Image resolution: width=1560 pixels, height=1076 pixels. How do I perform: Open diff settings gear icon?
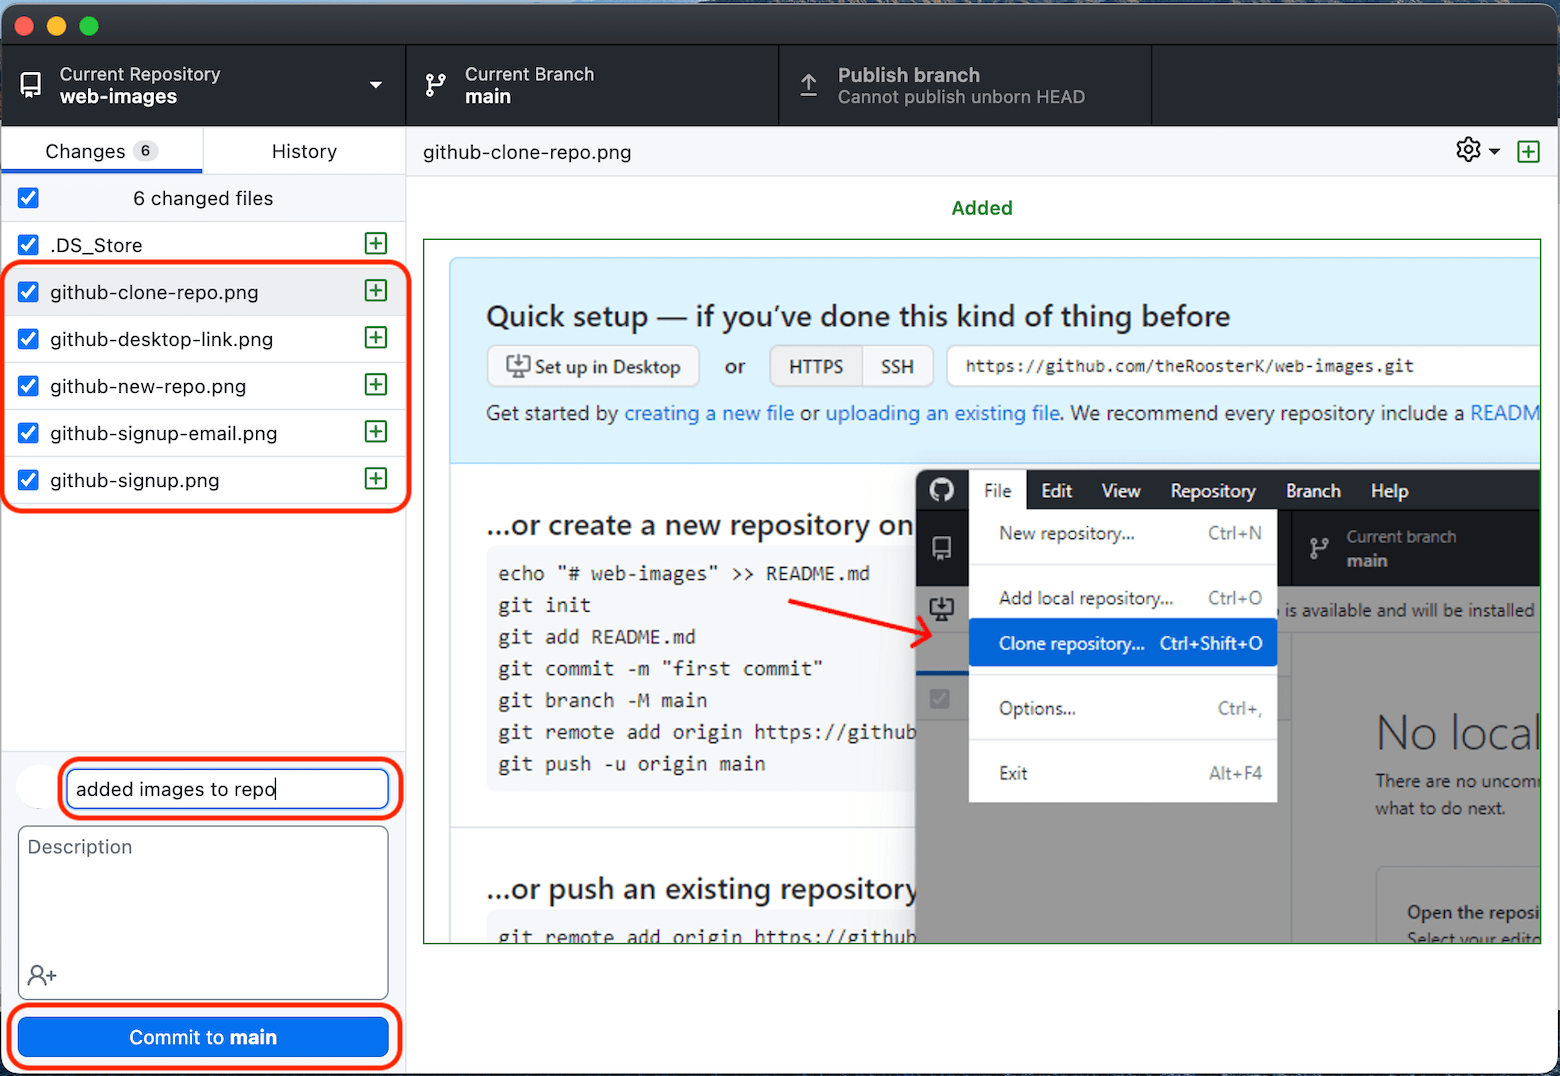pyautogui.click(x=1468, y=150)
